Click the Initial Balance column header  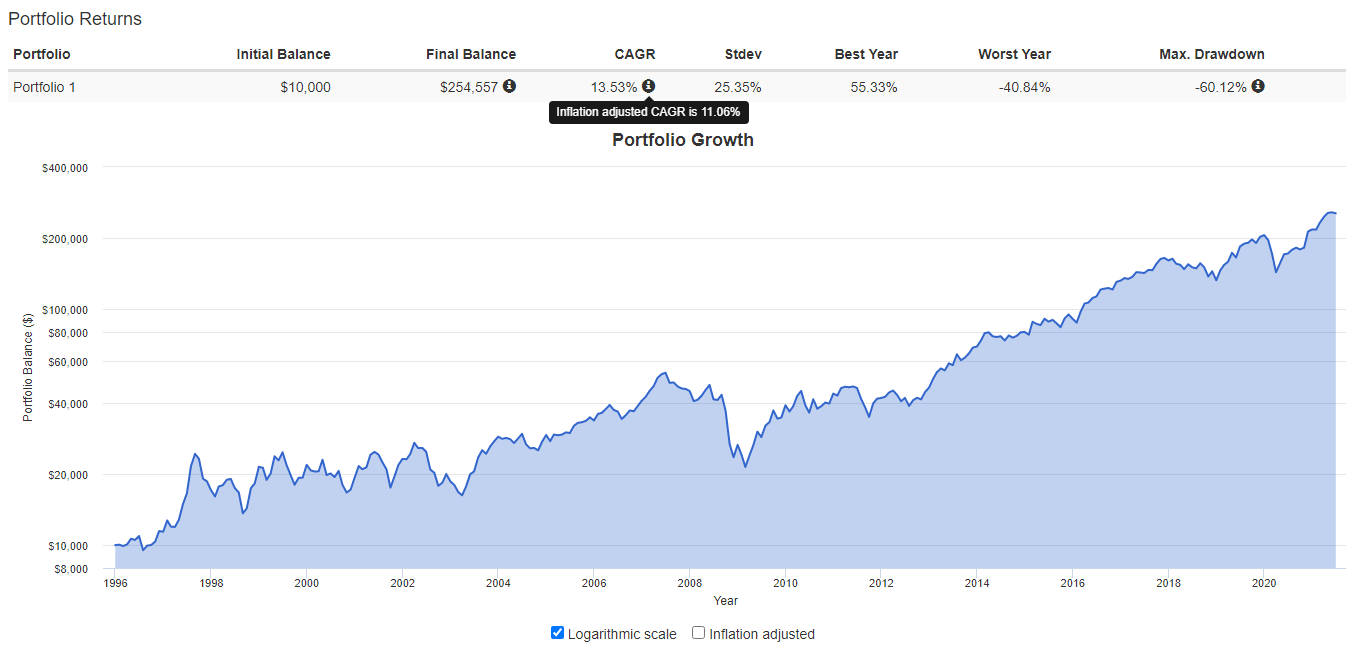click(x=283, y=54)
